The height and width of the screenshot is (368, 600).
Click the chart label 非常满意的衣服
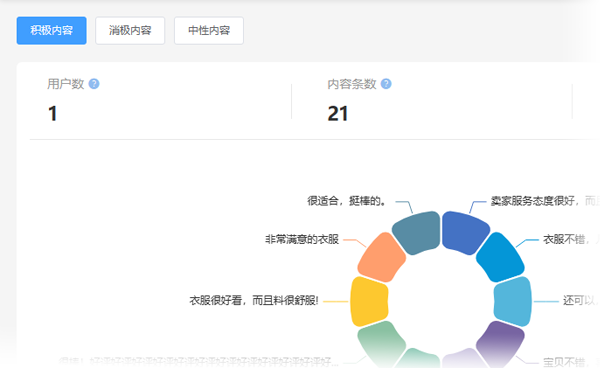(x=302, y=239)
